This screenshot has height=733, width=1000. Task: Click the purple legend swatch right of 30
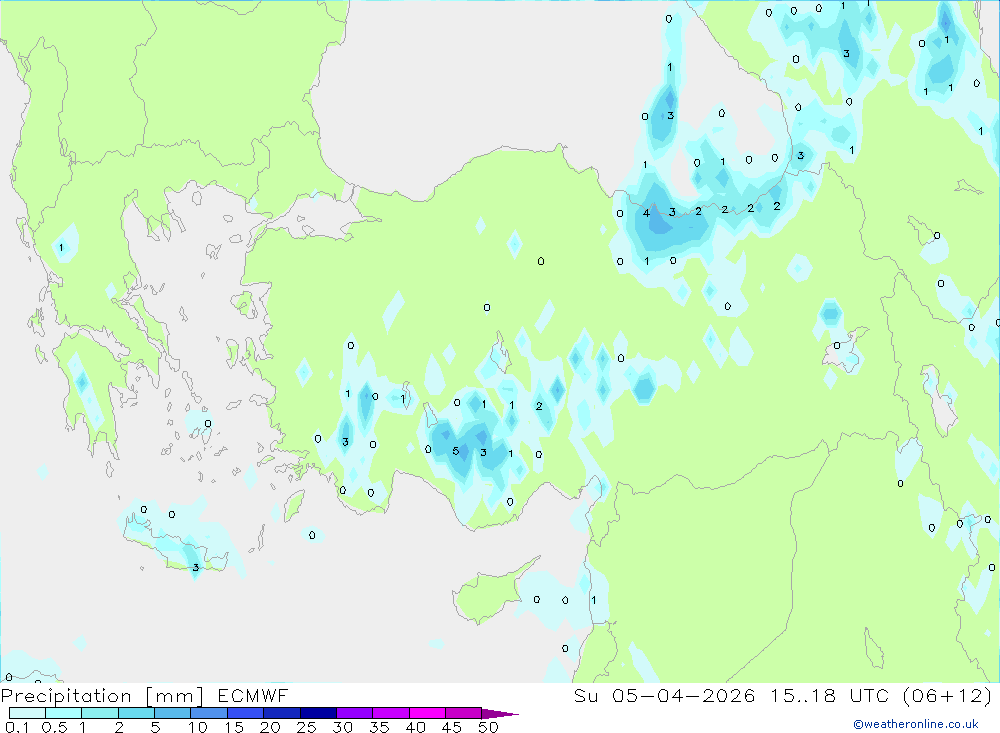click(355, 713)
